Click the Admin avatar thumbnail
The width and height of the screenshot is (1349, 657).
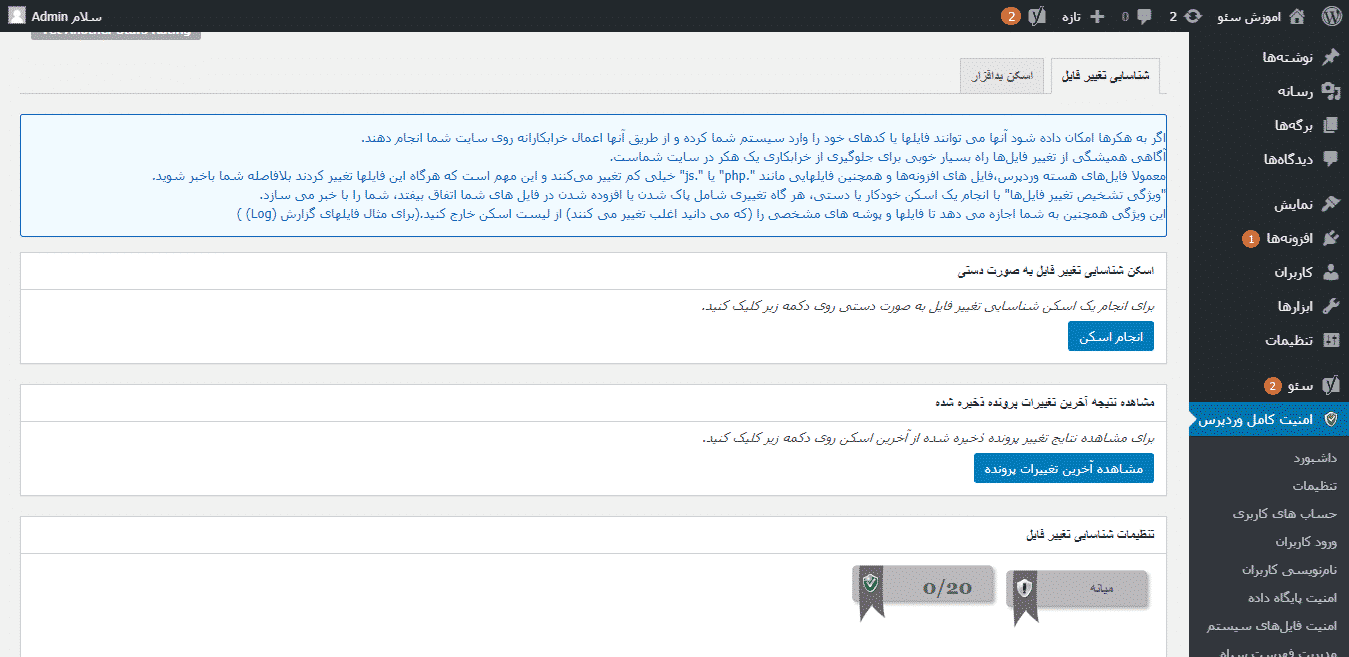pos(17,16)
